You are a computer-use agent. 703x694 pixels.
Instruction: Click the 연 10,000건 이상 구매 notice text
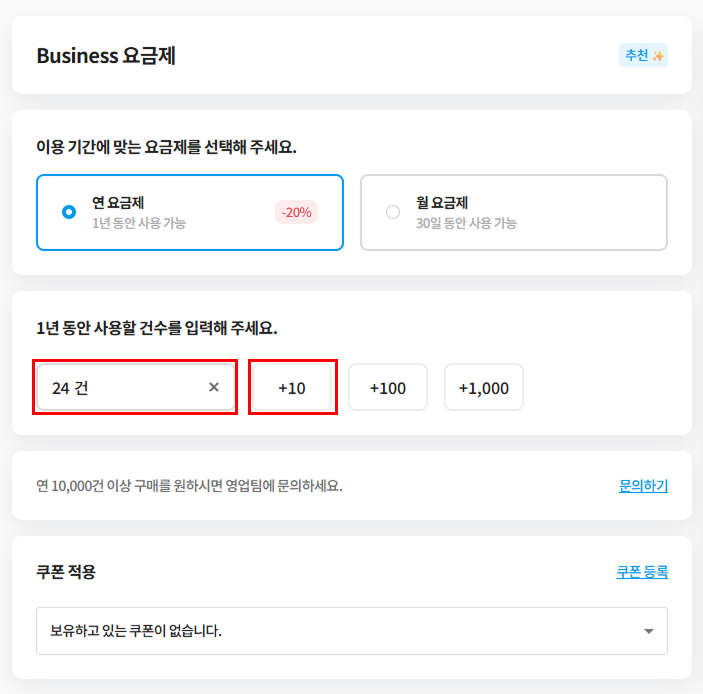click(189, 486)
